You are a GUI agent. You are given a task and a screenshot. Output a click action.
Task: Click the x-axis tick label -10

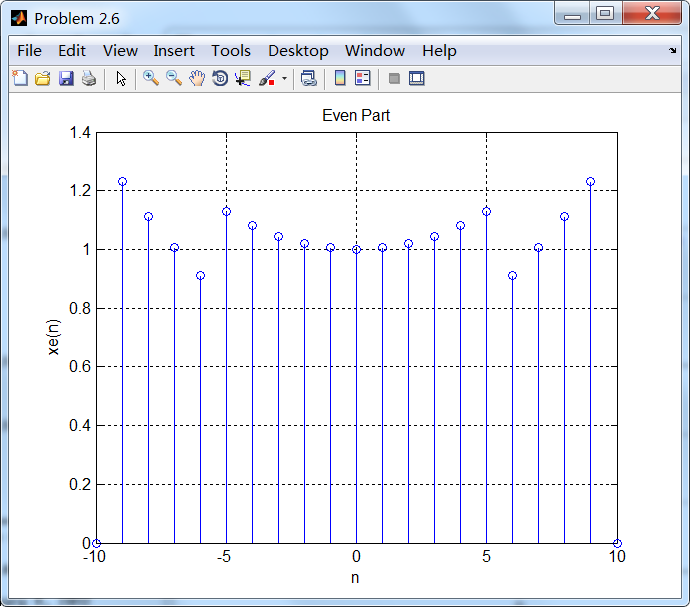[94, 557]
